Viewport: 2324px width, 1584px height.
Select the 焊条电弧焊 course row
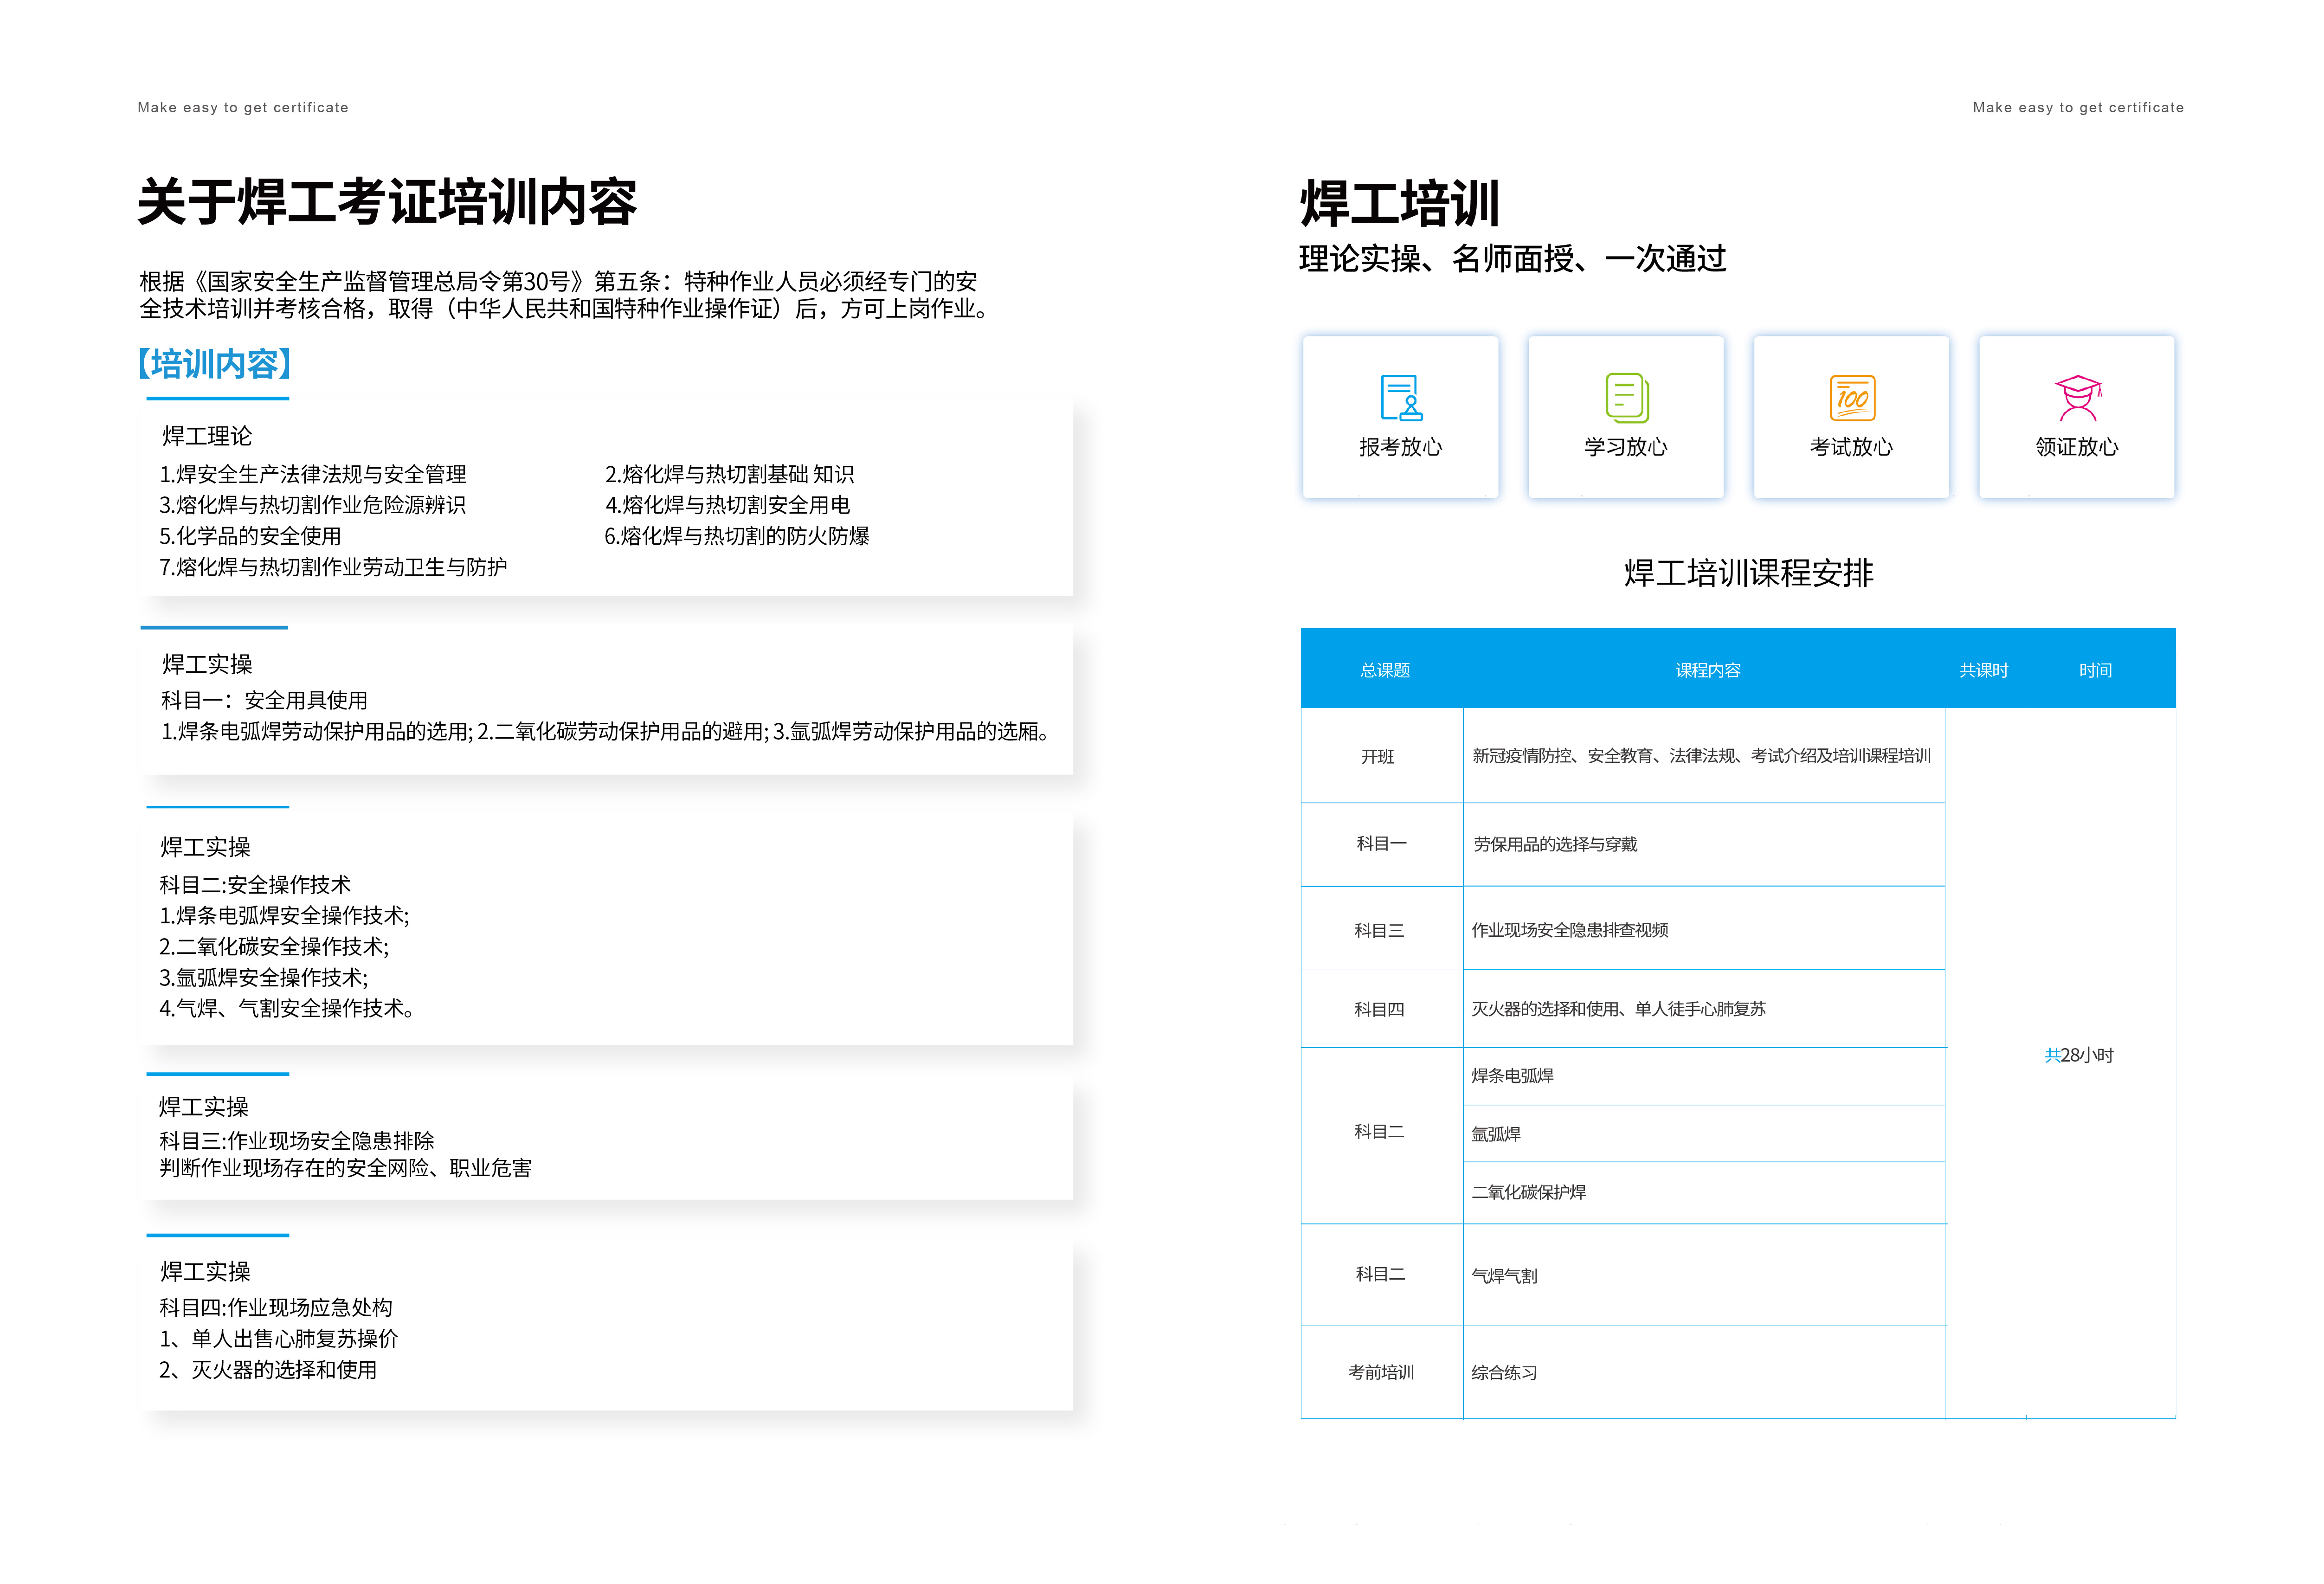(x=1512, y=1076)
